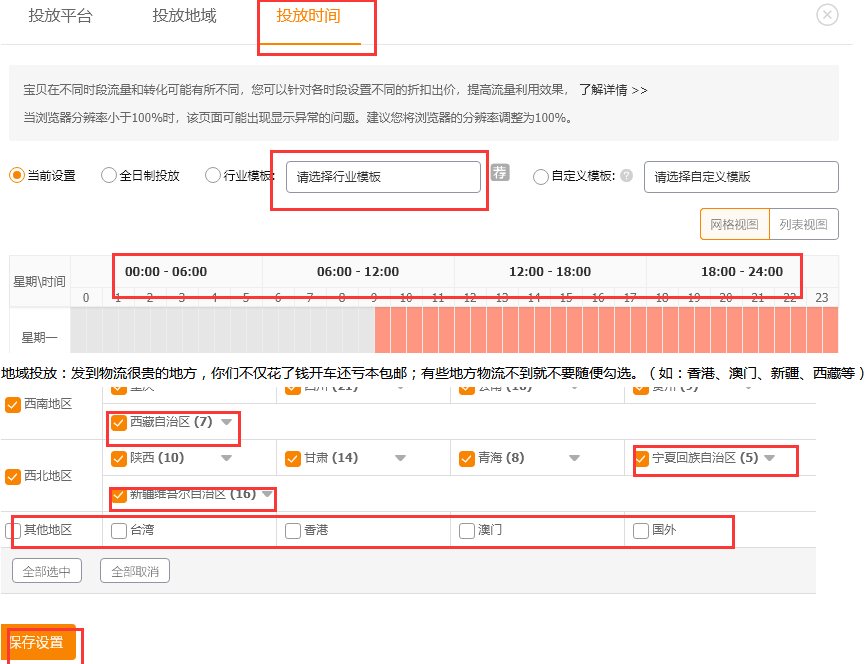
Task: Click the help icon beside 自定义模板
Action: 626,175
